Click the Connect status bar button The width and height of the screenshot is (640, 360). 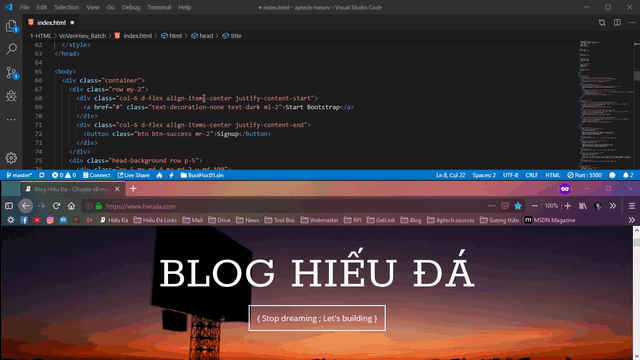coord(96,175)
